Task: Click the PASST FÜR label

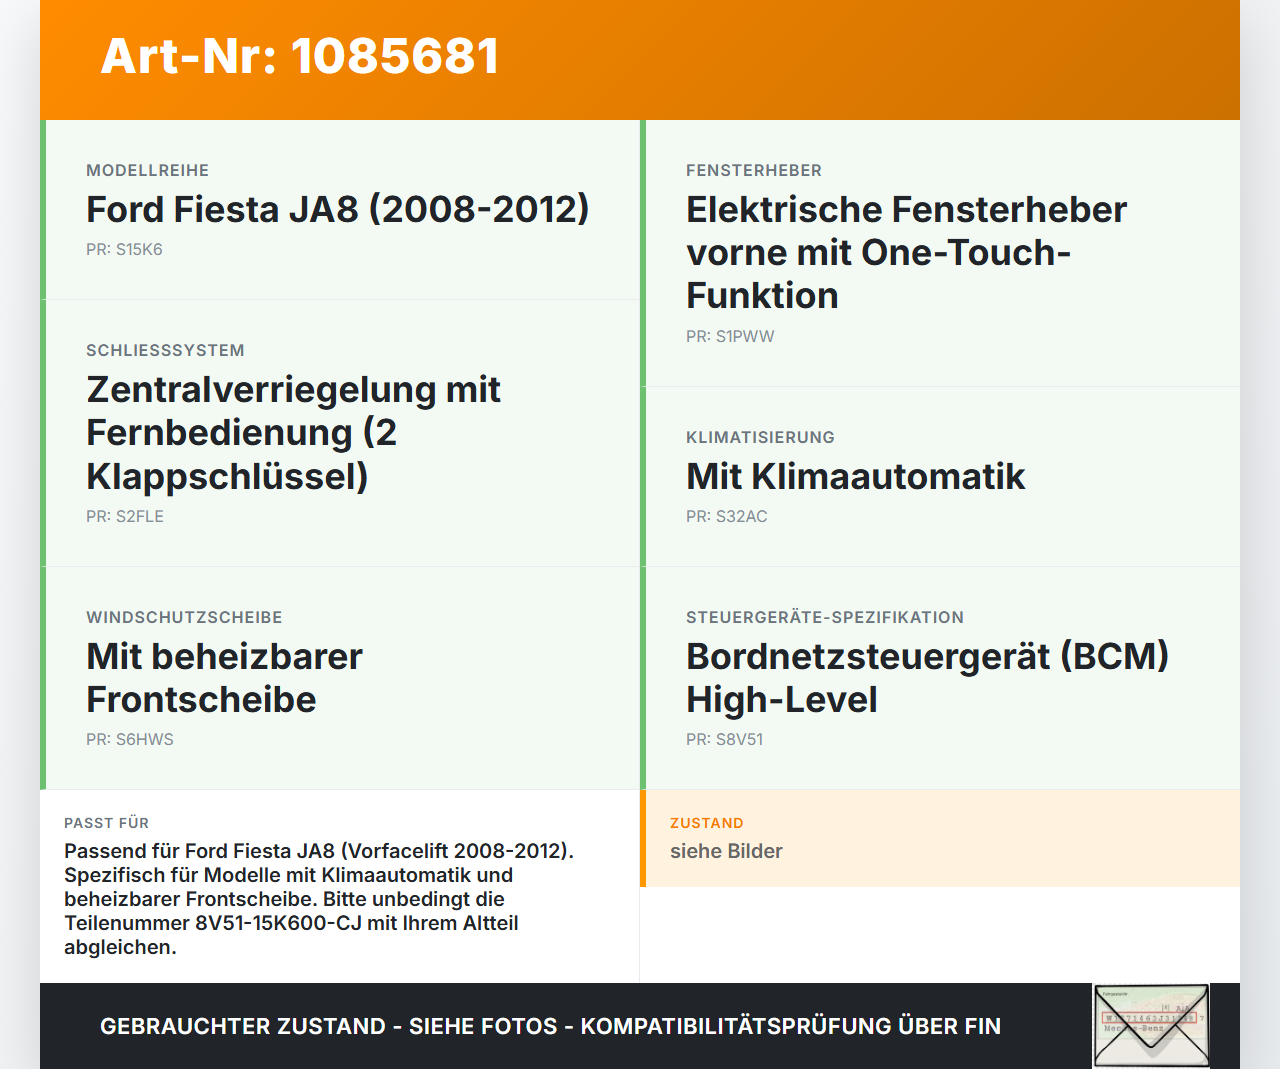Action: click(106, 823)
